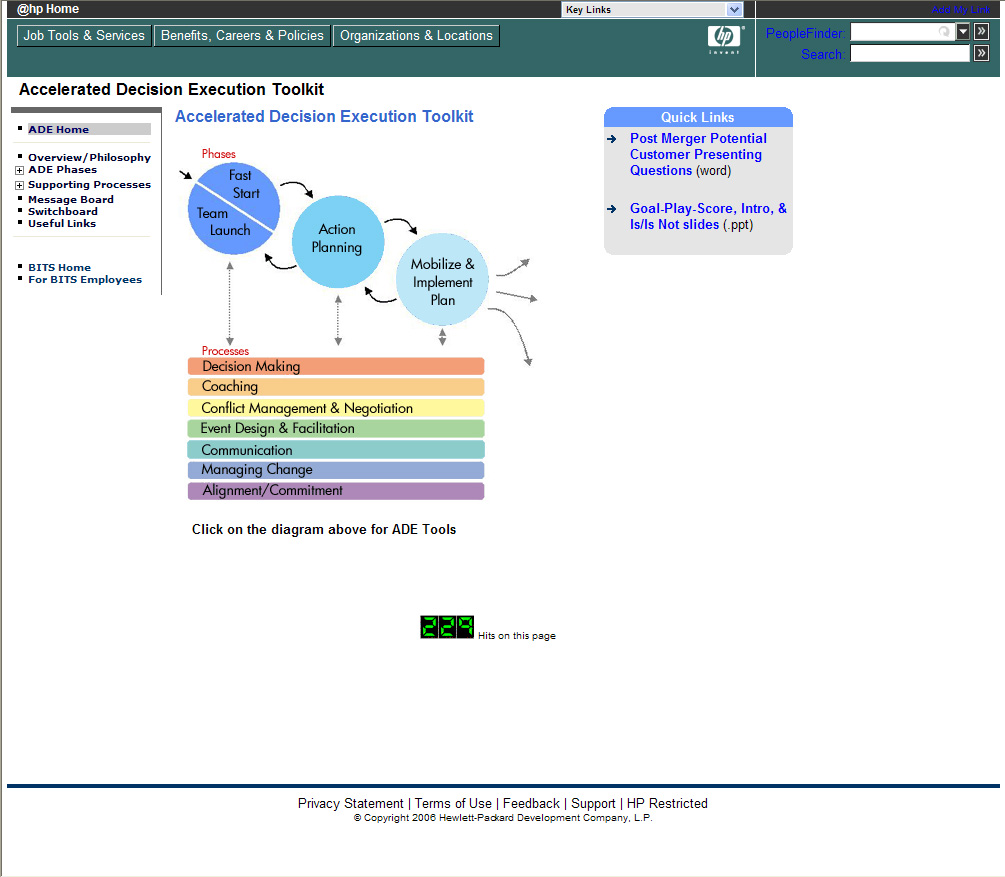Click the Action Planning circle in the diagram
The height and width of the screenshot is (877, 1005).
click(x=337, y=240)
